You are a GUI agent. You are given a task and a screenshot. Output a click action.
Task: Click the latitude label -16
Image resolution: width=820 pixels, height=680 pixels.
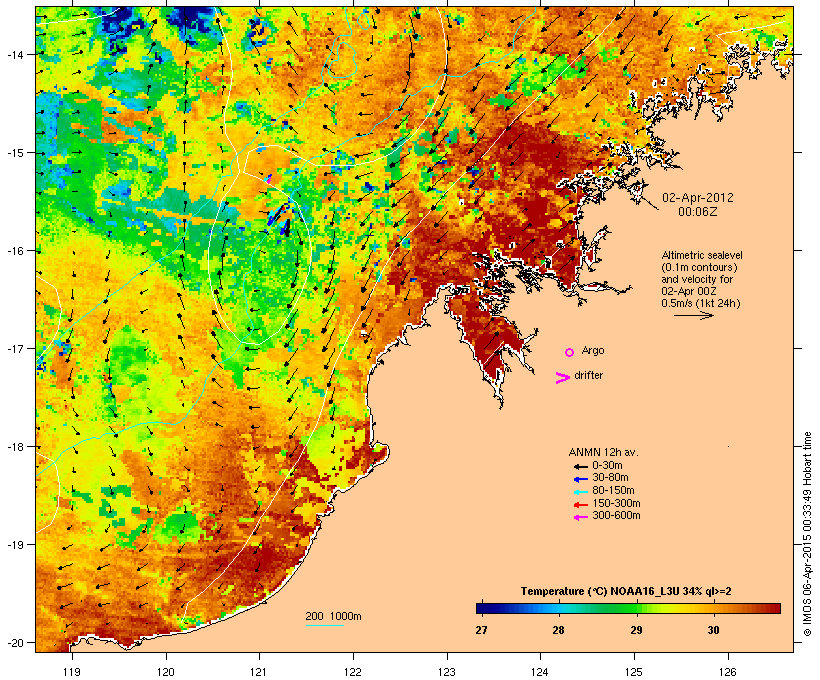tap(14, 251)
